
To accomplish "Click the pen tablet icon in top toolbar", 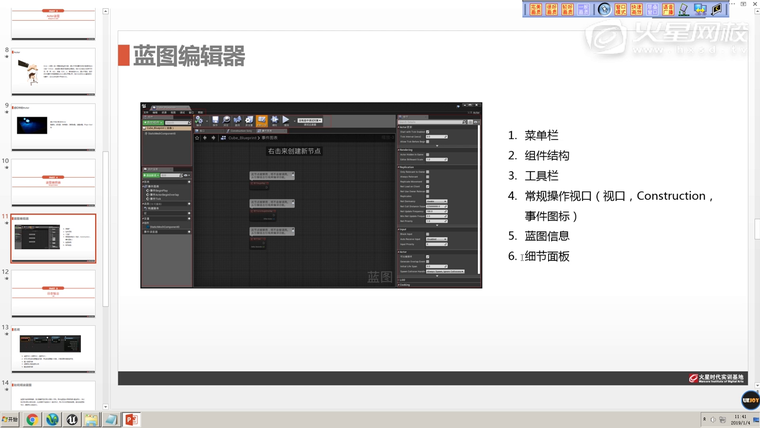I will (x=684, y=9).
